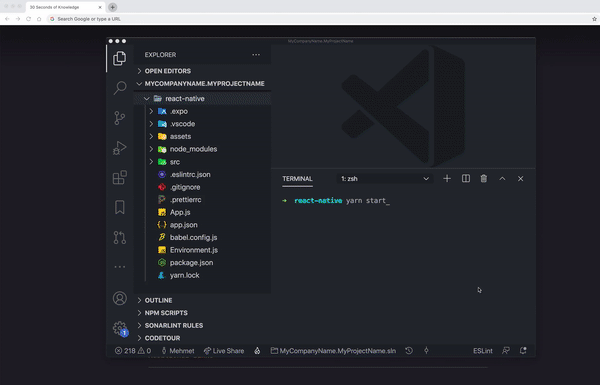
Task: Open the Explorer view in activity bar
Action: (119, 58)
